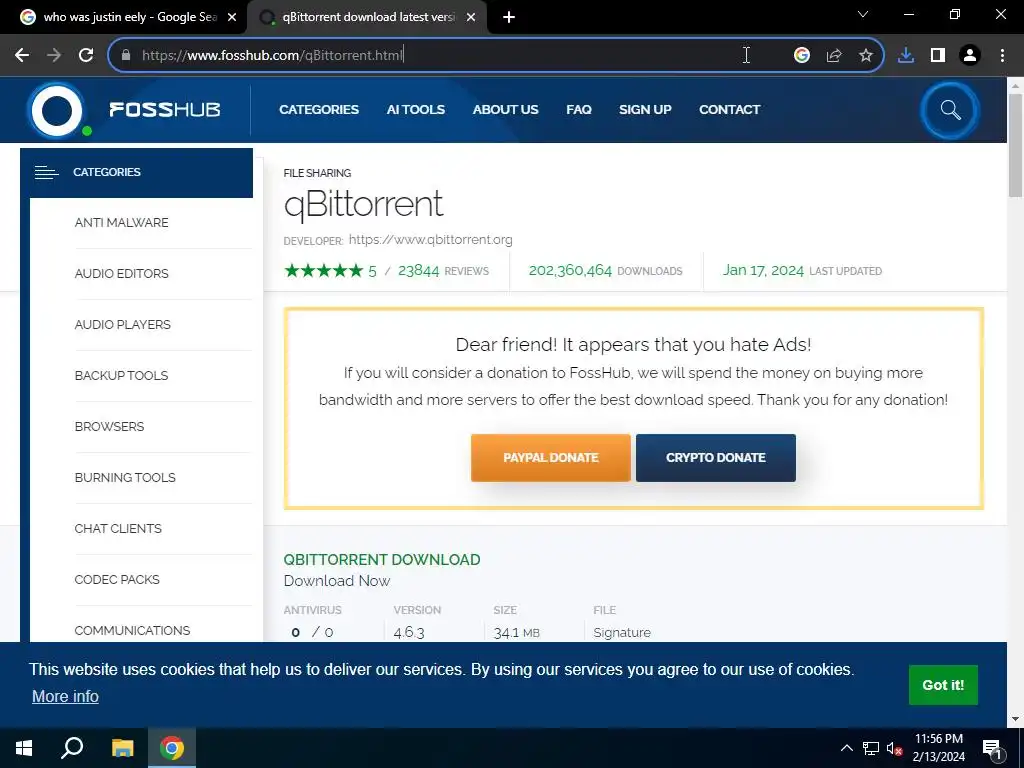1024x768 pixels.
Task: Click the CRYPTO DONATE button
Action: pos(716,458)
